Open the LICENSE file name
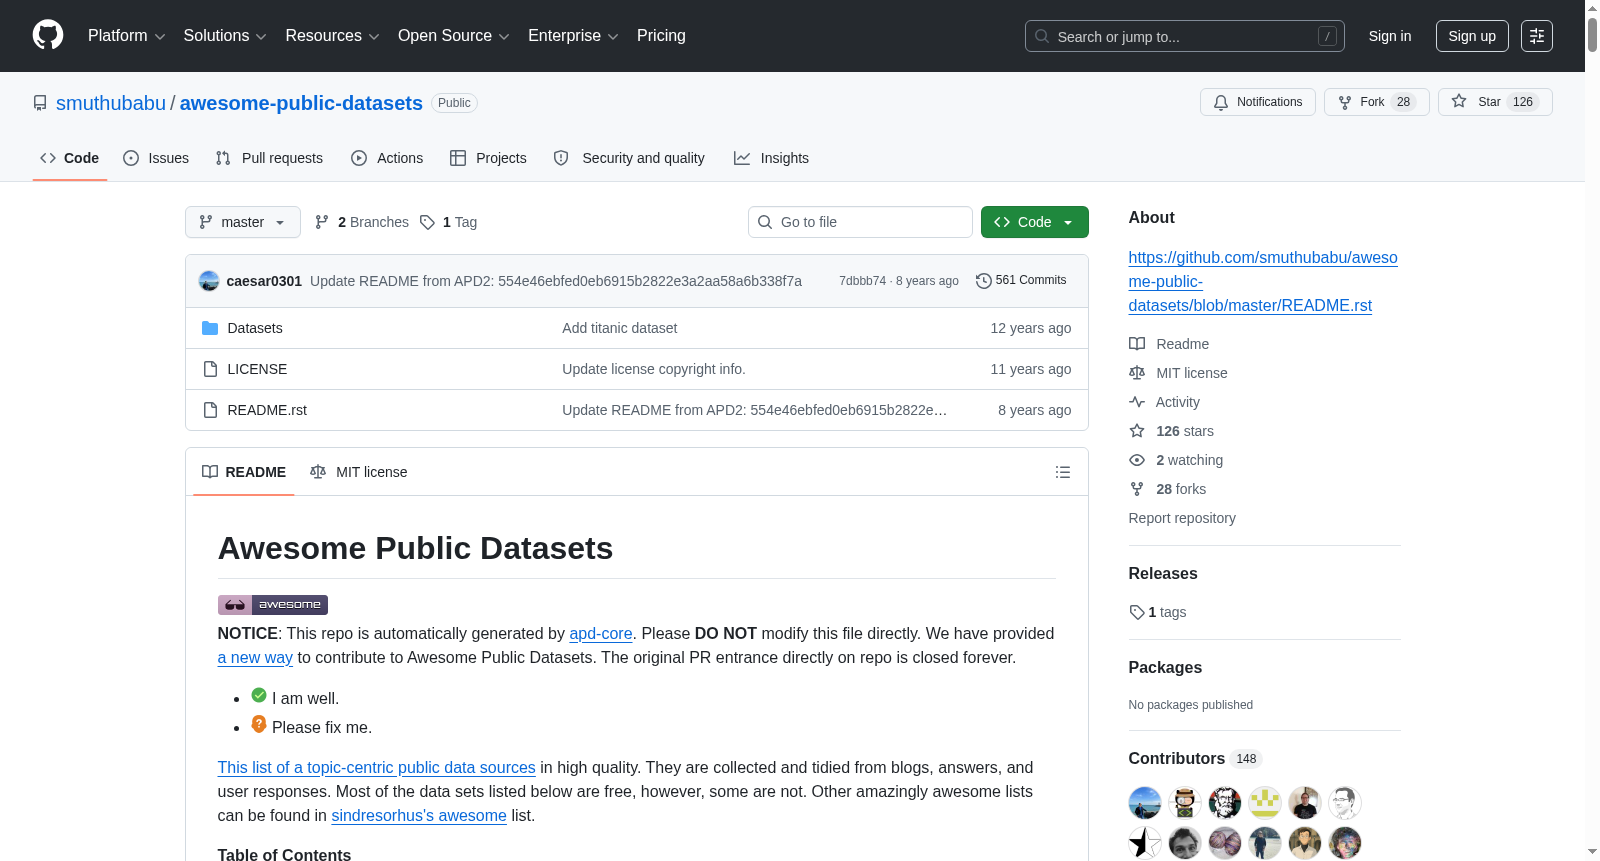The image size is (1600, 861). [257, 369]
